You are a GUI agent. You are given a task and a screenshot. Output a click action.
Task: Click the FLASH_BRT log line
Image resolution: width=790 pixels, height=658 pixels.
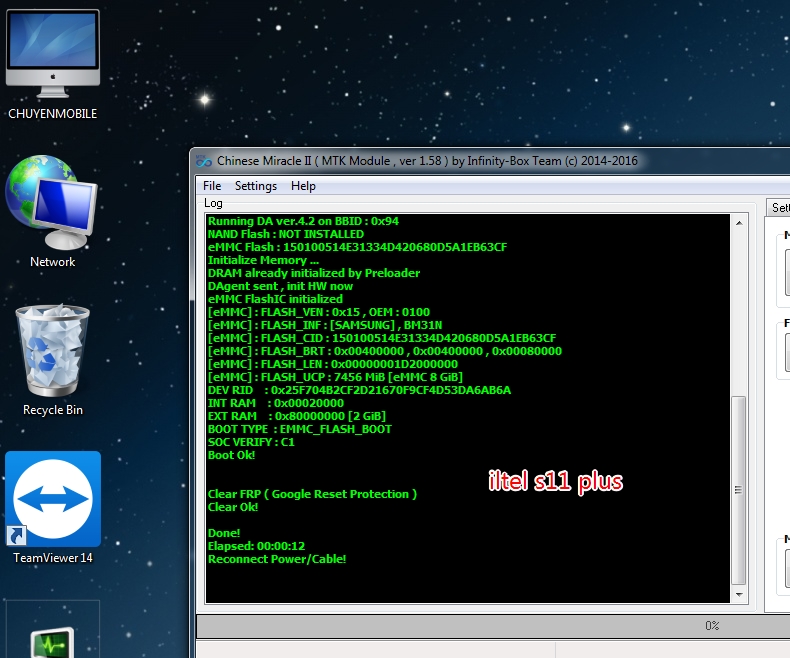pyautogui.click(x=384, y=351)
